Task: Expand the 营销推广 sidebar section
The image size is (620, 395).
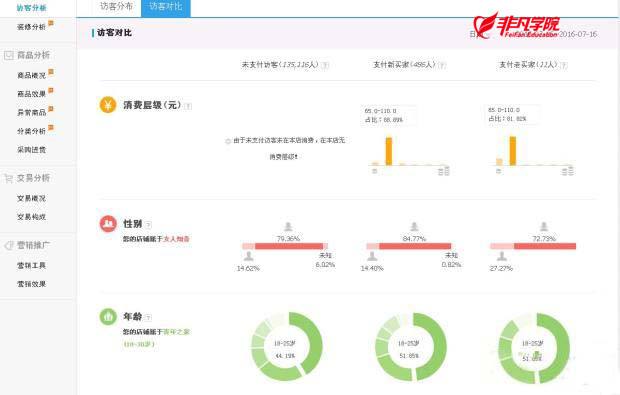Action: (x=33, y=246)
